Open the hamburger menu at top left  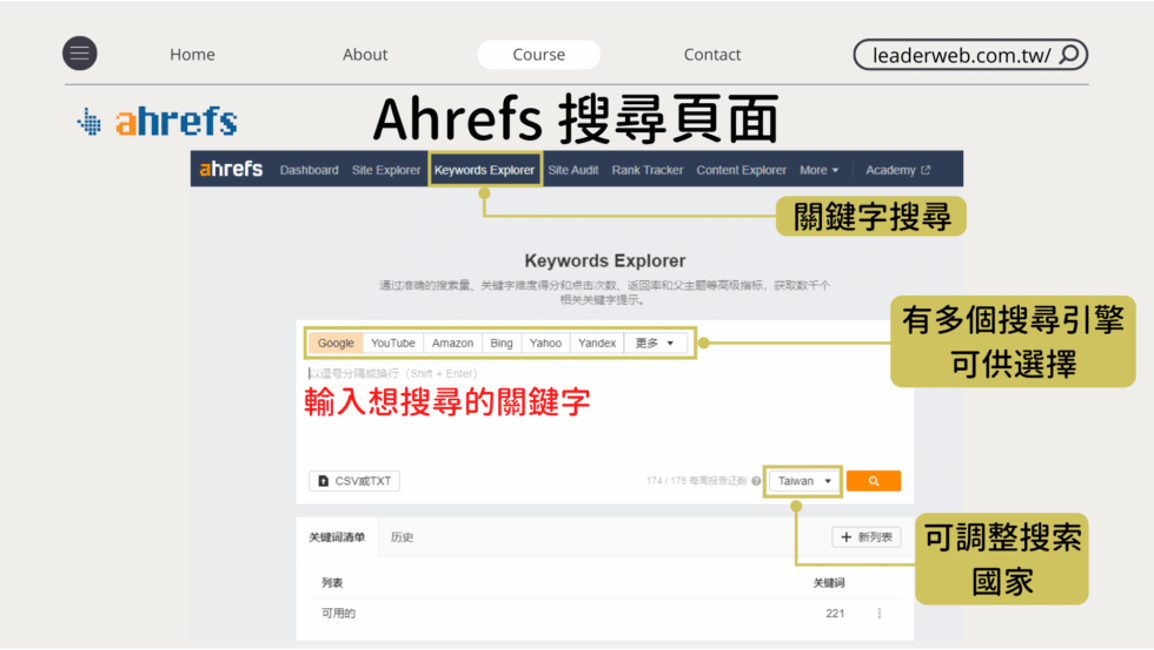pos(79,54)
